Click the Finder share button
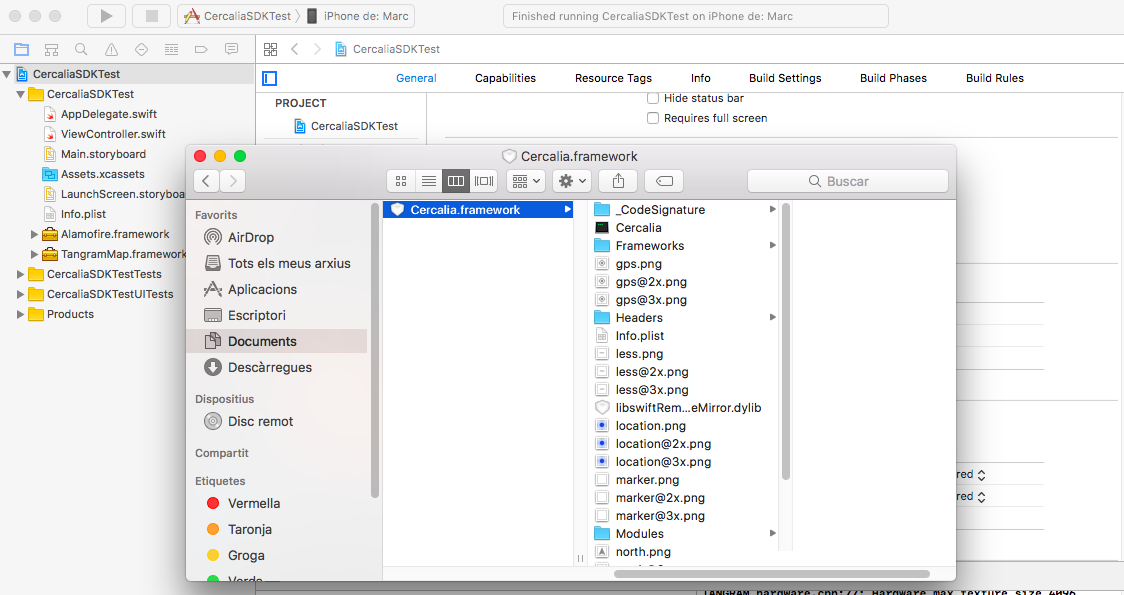The height and width of the screenshot is (595, 1124). coord(618,181)
